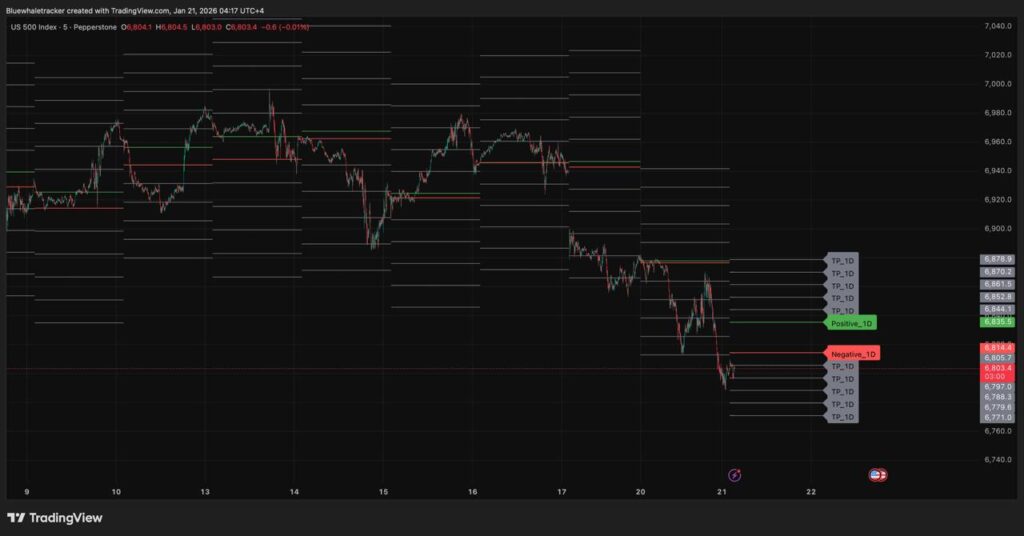
Task: Select the green Positive_1D level label
Action: pyautogui.click(x=852, y=324)
